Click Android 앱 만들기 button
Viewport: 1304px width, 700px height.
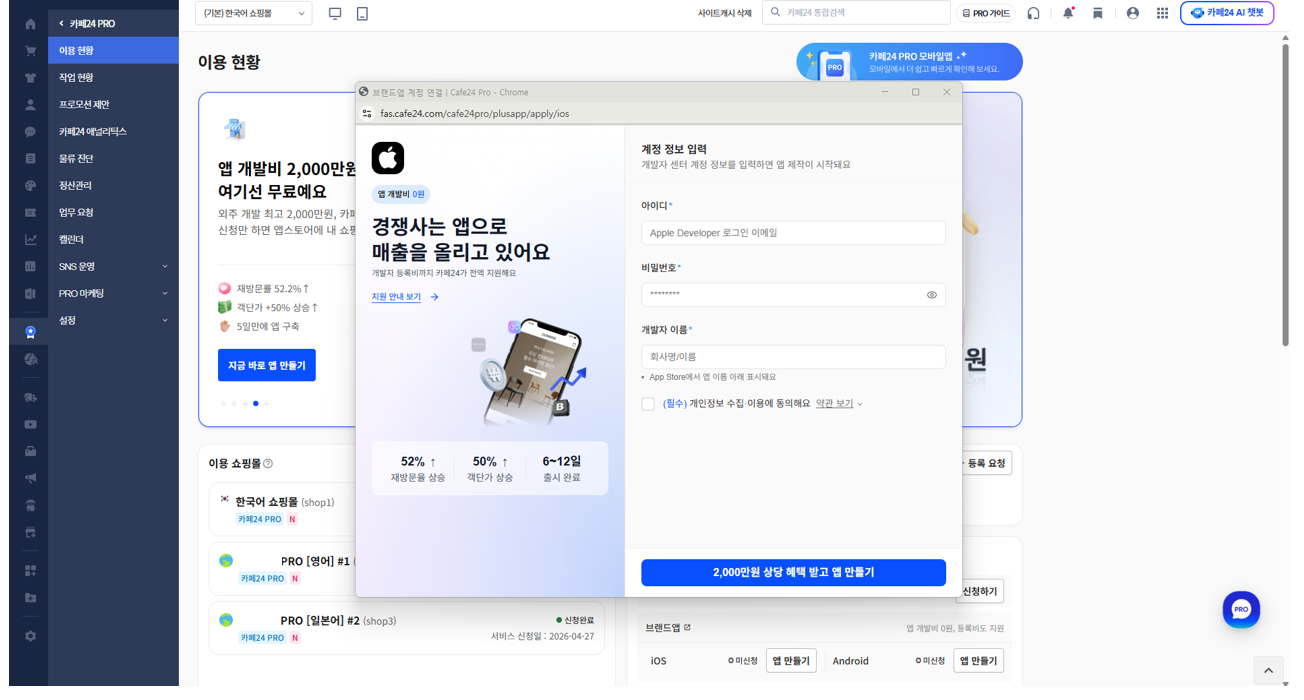pos(978,661)
